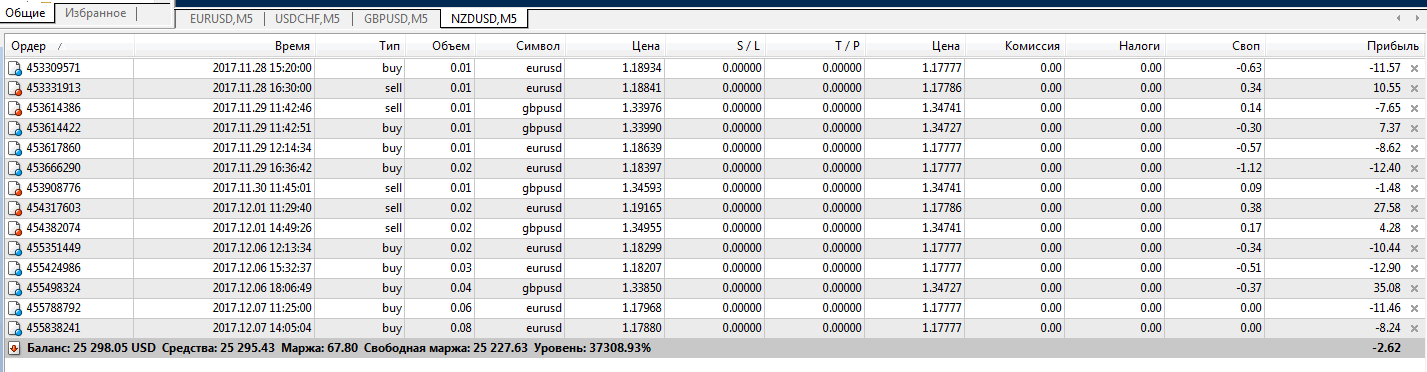Close the gbpusd order with profit 35.08

(1414, 288)
